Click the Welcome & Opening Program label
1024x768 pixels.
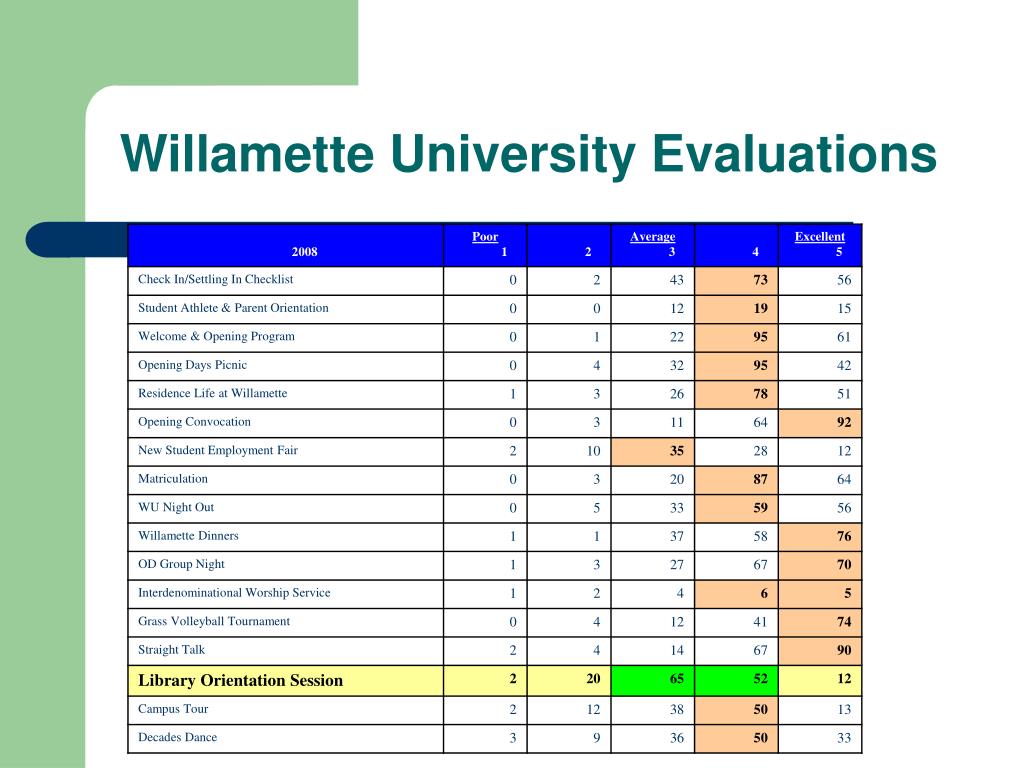click(x=216, y=336)
